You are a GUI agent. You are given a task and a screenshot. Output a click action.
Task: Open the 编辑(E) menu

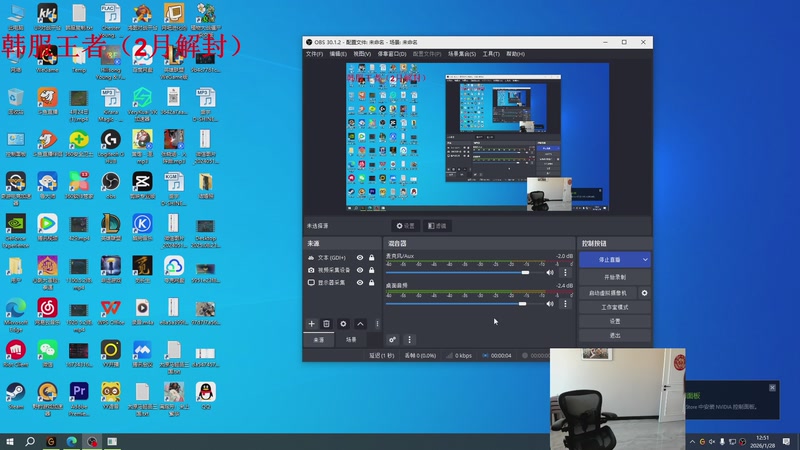click(338, 54)
